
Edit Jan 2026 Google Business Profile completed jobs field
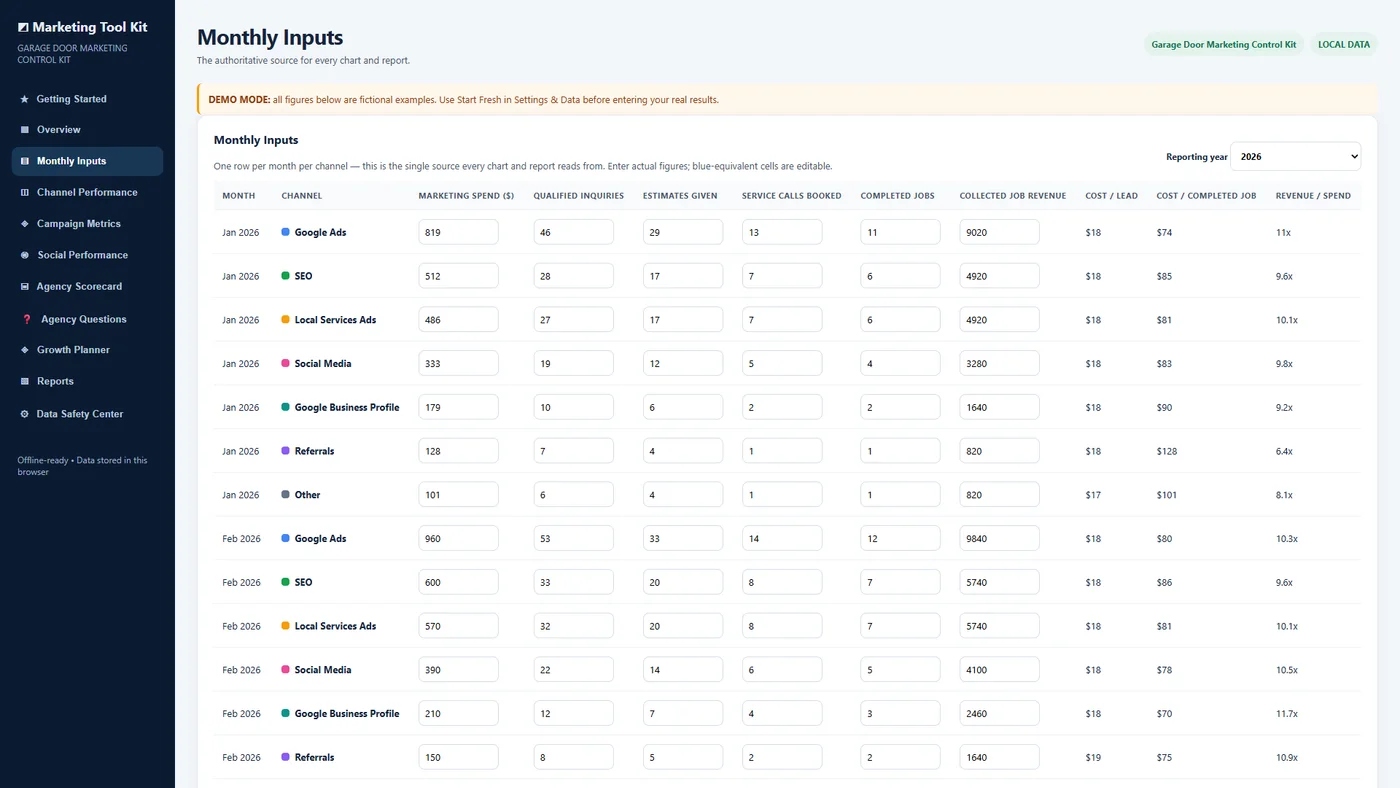pyautogui.click(x=900, y=408)
